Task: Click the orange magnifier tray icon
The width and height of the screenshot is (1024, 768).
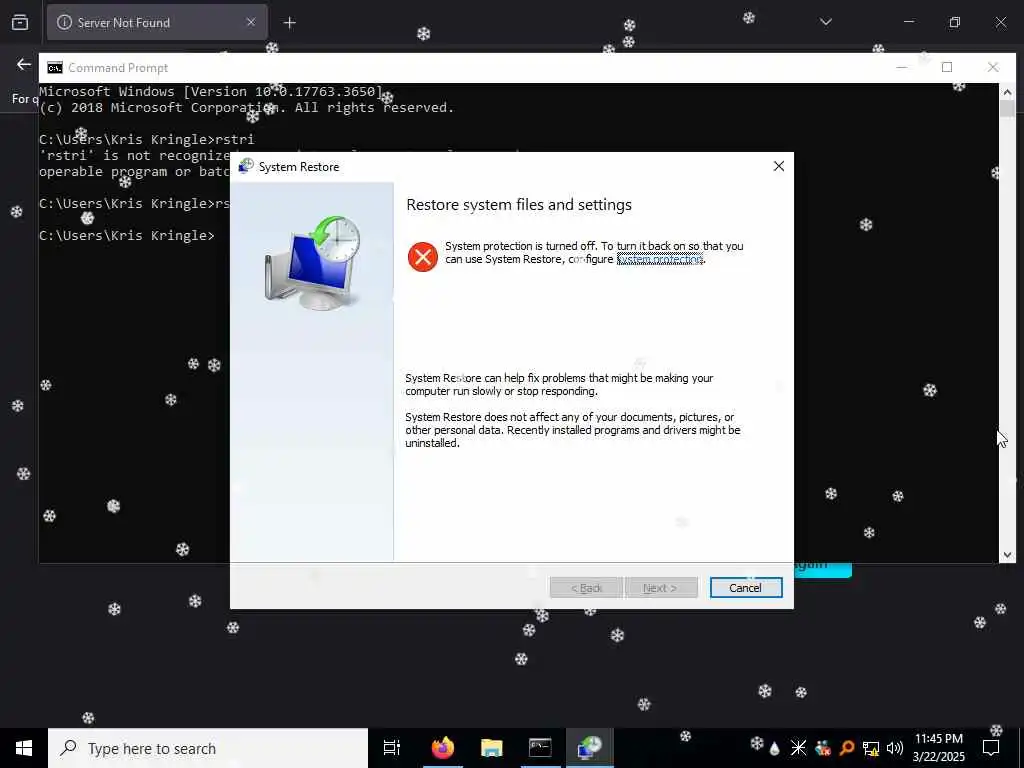Action: (x=847, y=748)
